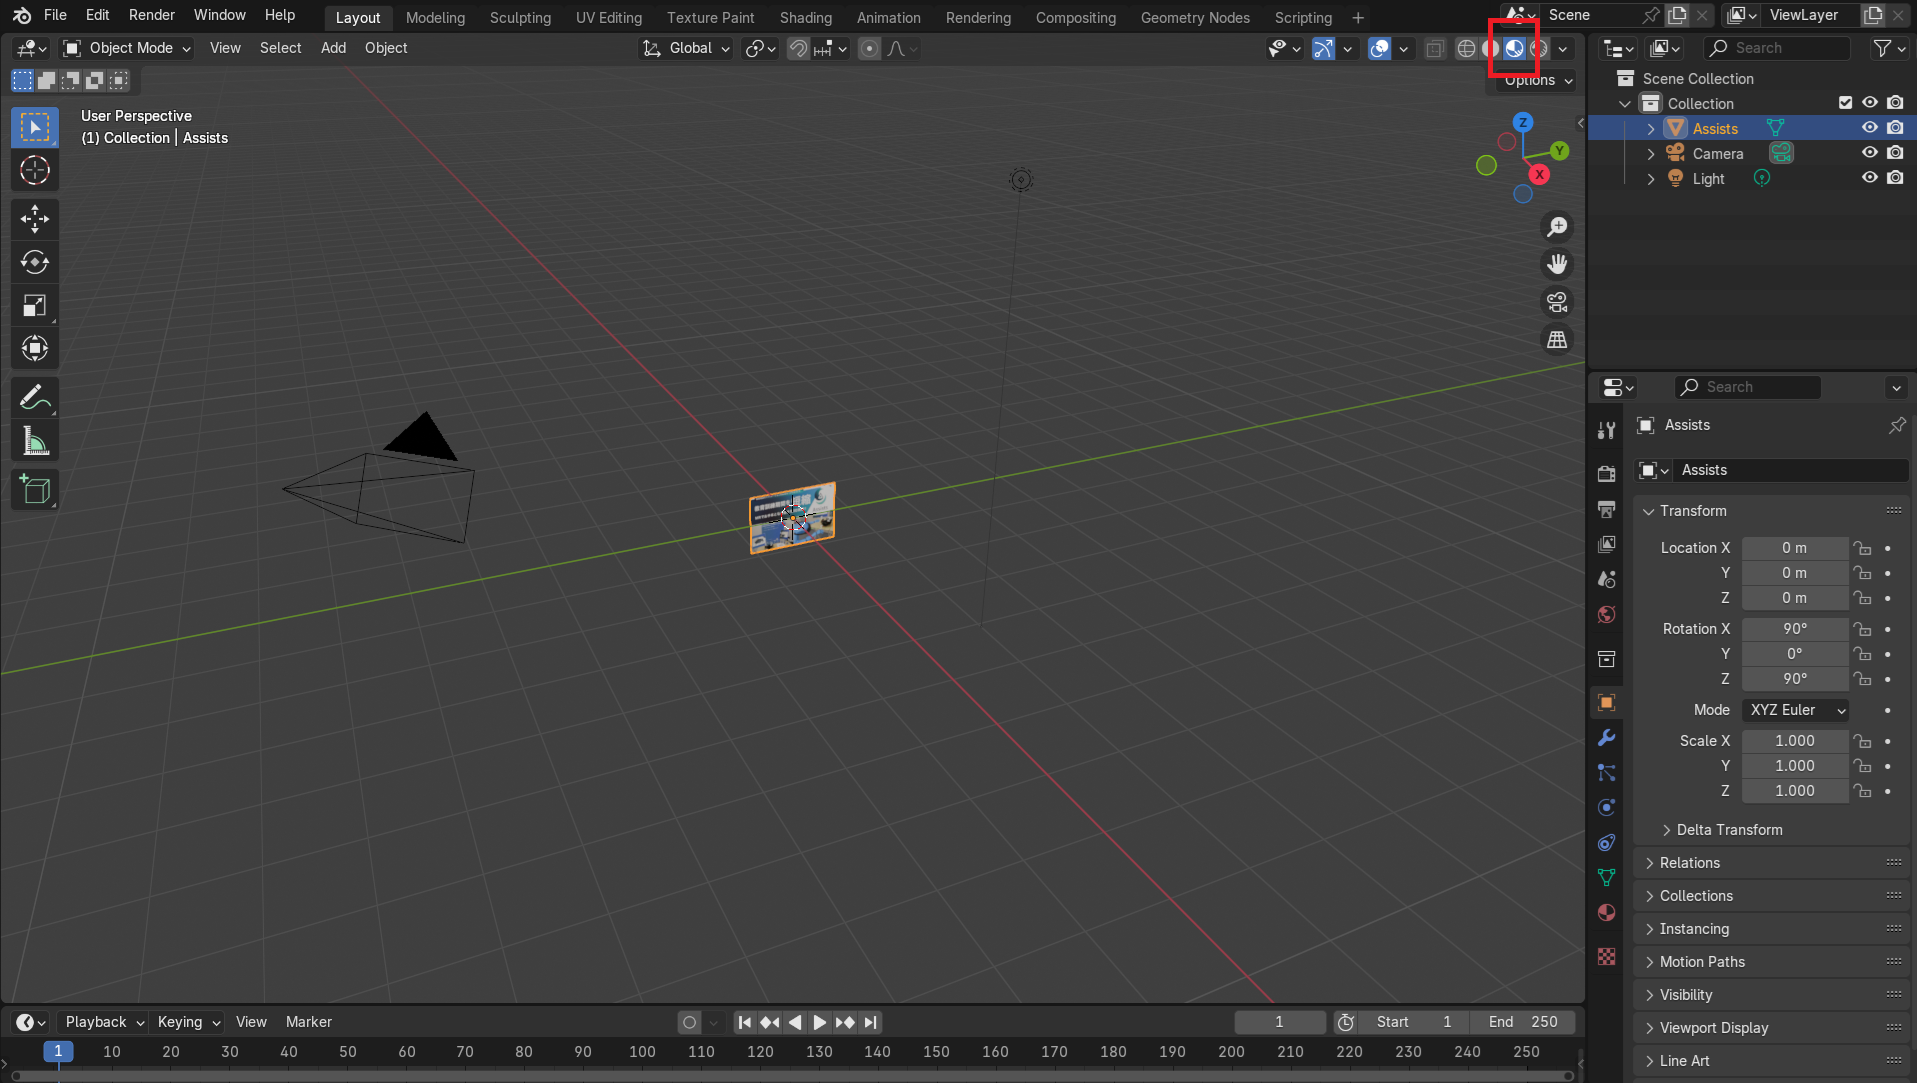Image resolution: width=1917 pixels, height=1083 pixels.
Task: Open the XYZ Euler rotation mode dropdown
Action: [x=1796, y=710]
